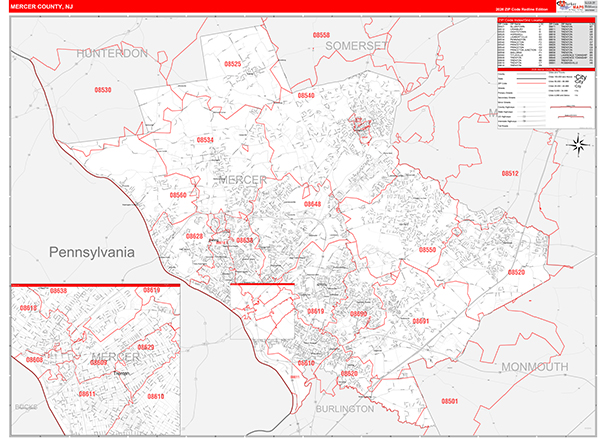Select the BURLINGTON county label
The width and height of the screenshot is (600, 438).
tap(345, 409)
